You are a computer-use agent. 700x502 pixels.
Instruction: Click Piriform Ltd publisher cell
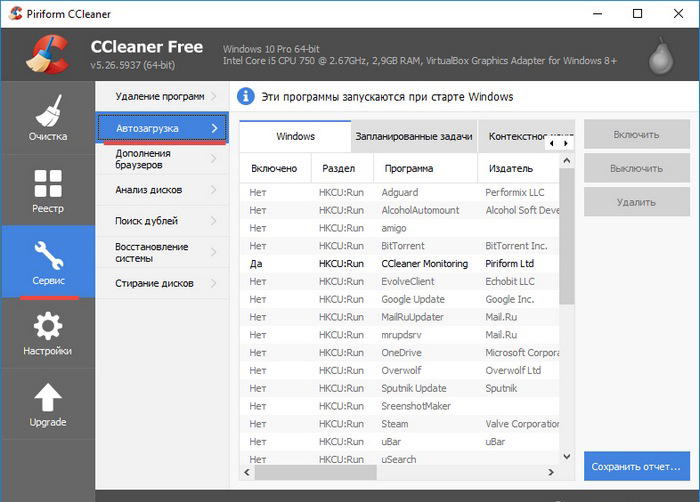509,264
